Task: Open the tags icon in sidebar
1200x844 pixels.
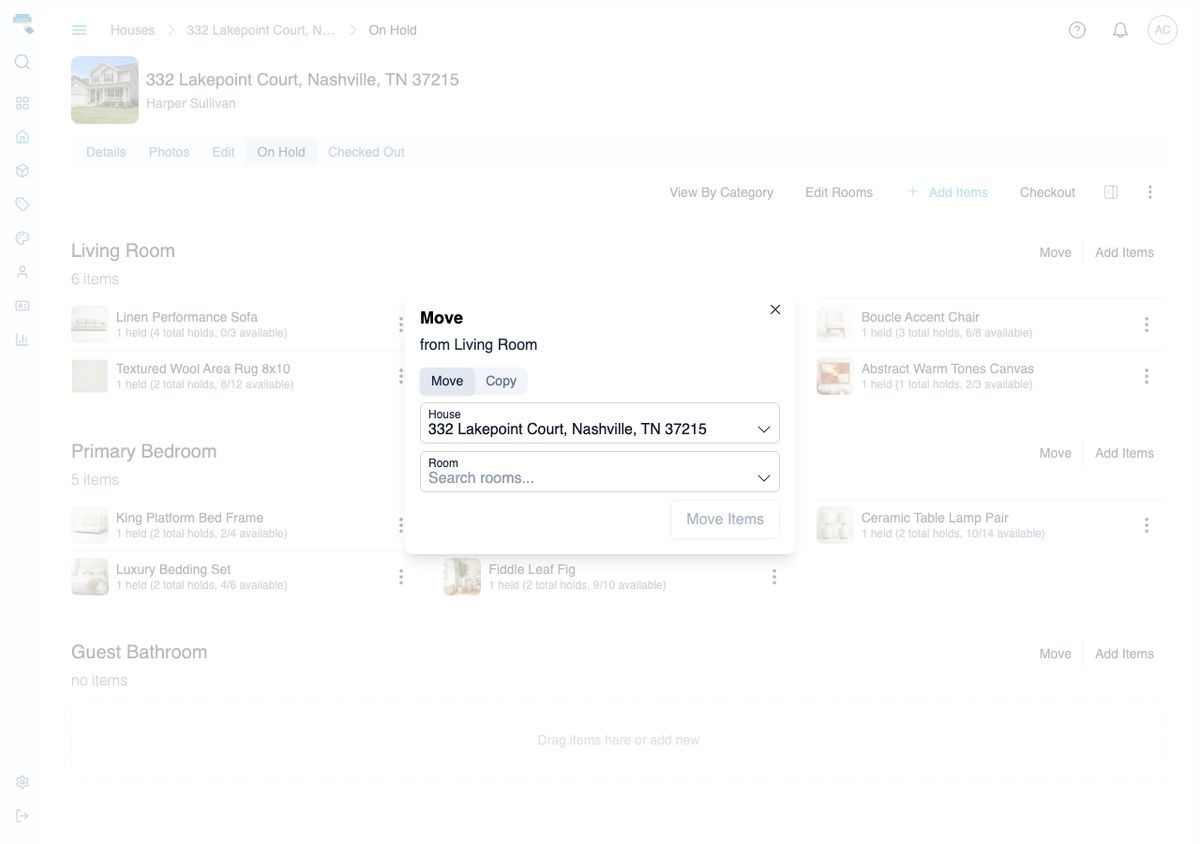Action: click(22, 204)
